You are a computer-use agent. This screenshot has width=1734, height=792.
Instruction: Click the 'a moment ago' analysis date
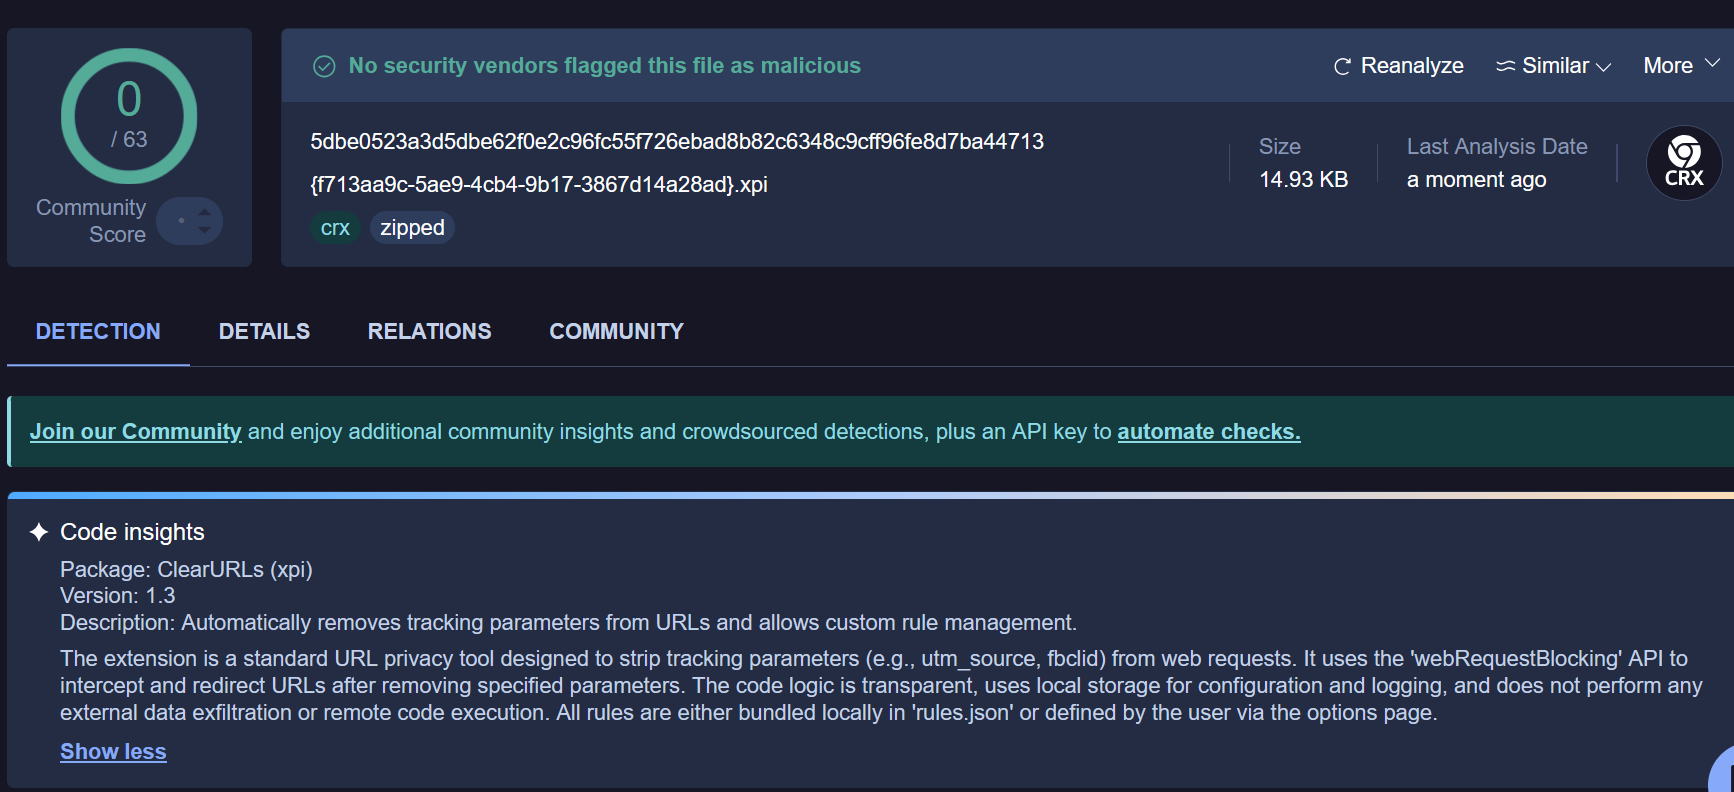coord(1476,180)
